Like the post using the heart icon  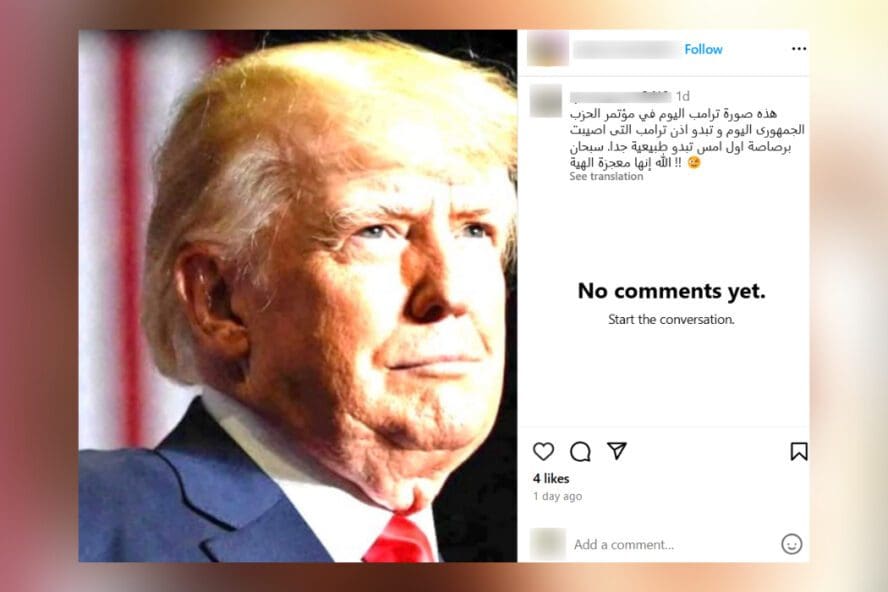[x=543, y=451]
